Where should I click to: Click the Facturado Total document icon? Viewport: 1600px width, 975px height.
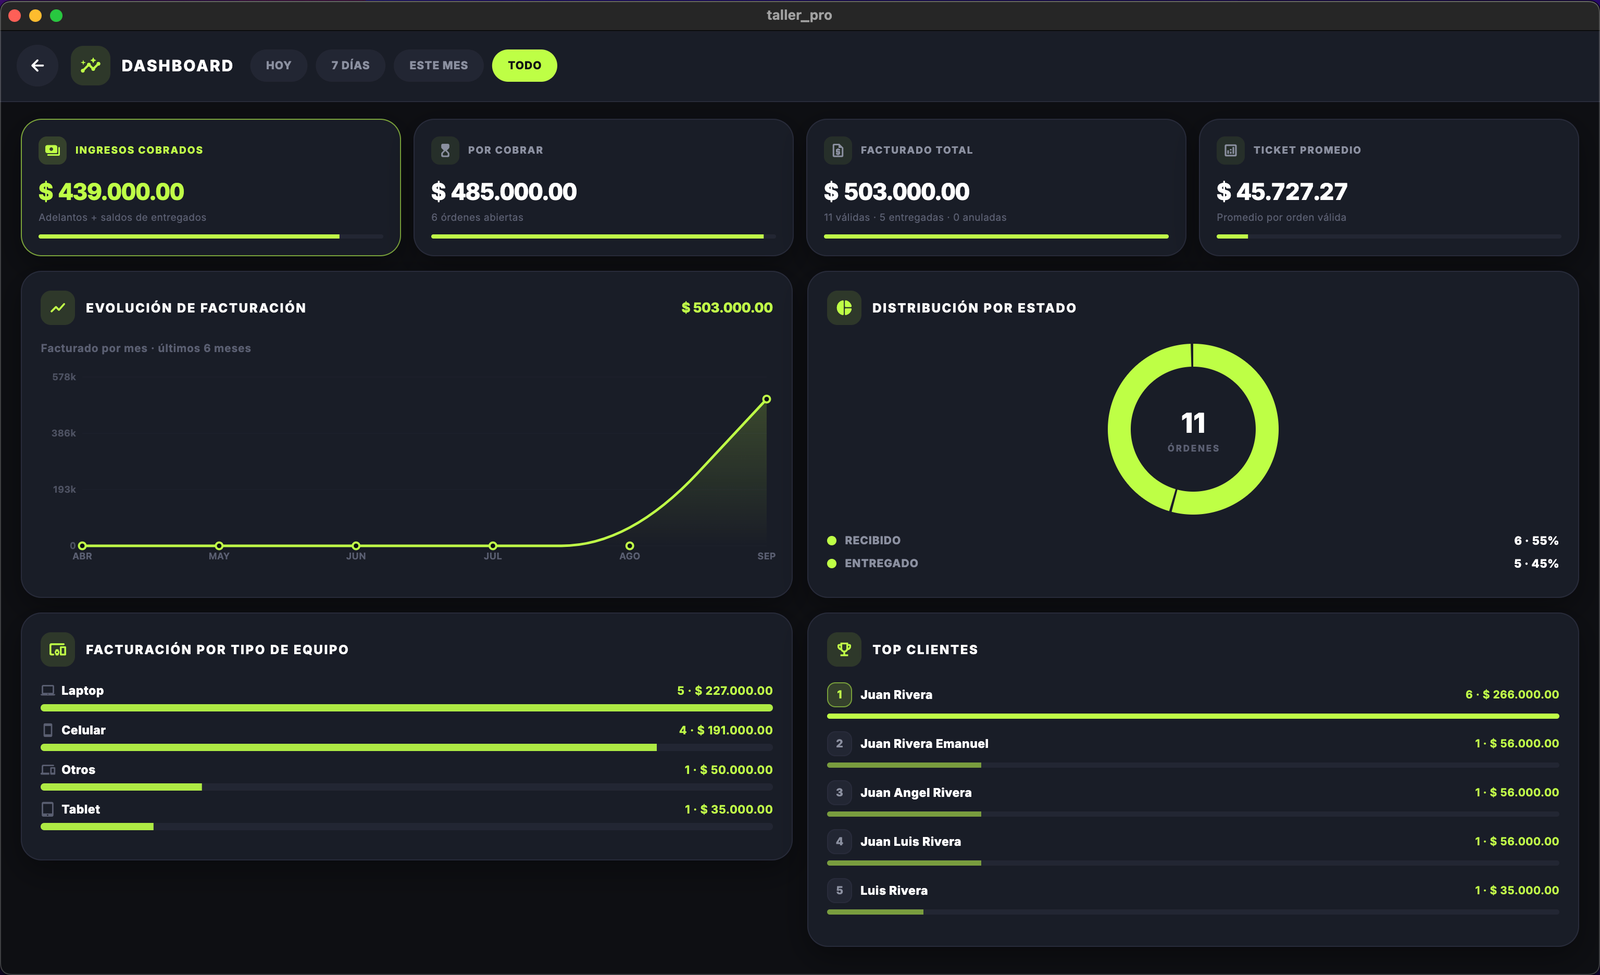pyautogui.click(x=838, y=150)
